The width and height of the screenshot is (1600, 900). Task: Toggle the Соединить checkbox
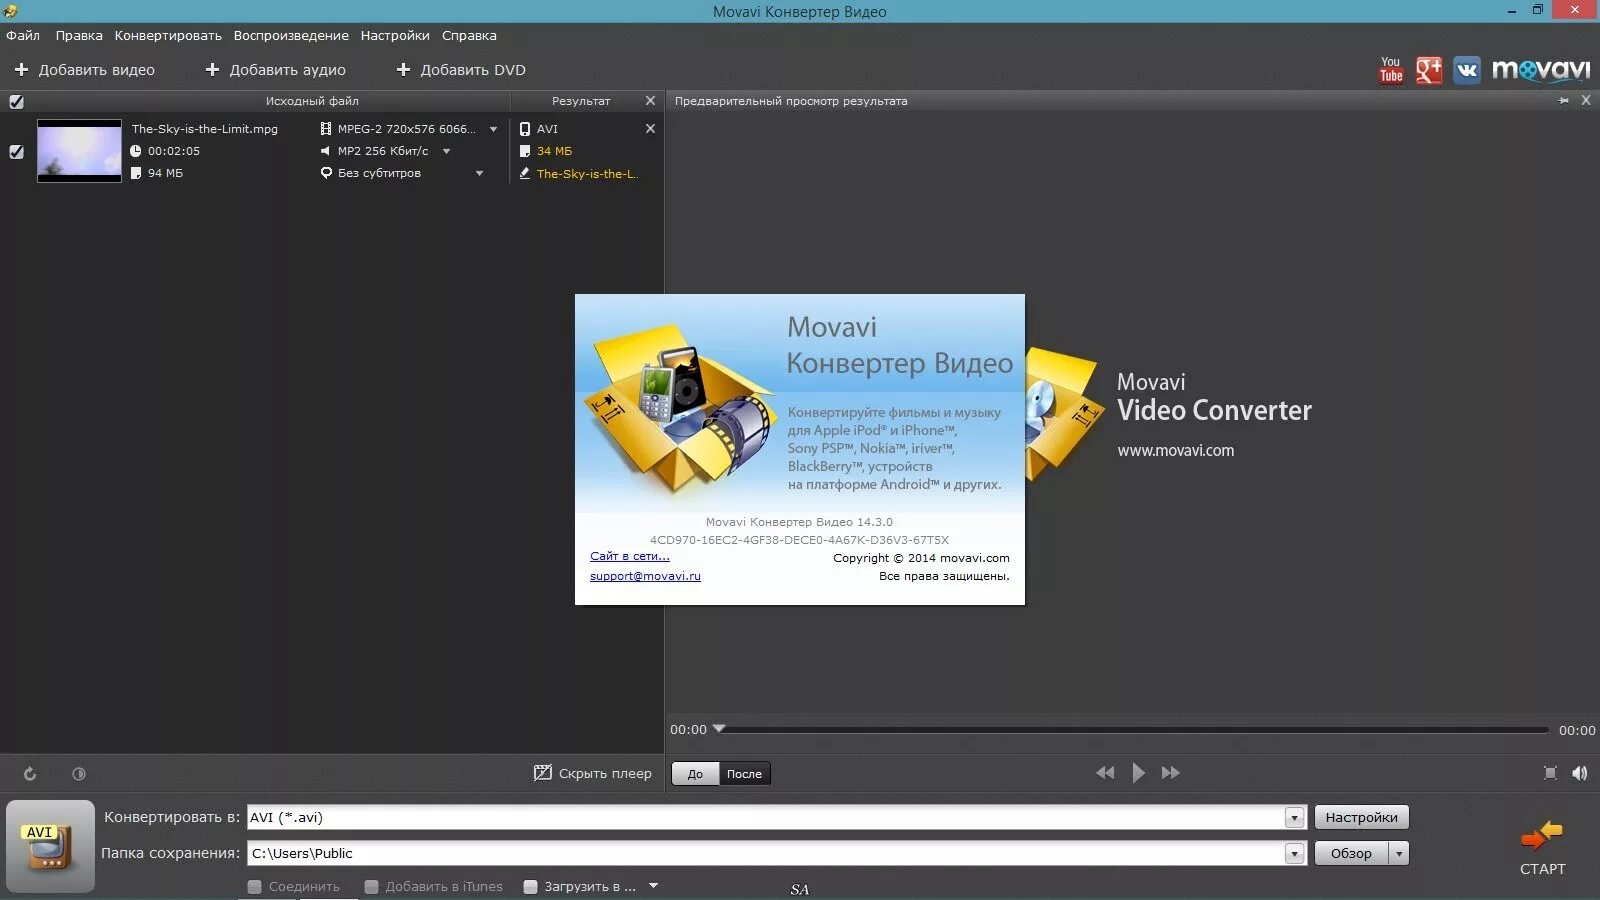pyautogui.click(x=255, y=886)
